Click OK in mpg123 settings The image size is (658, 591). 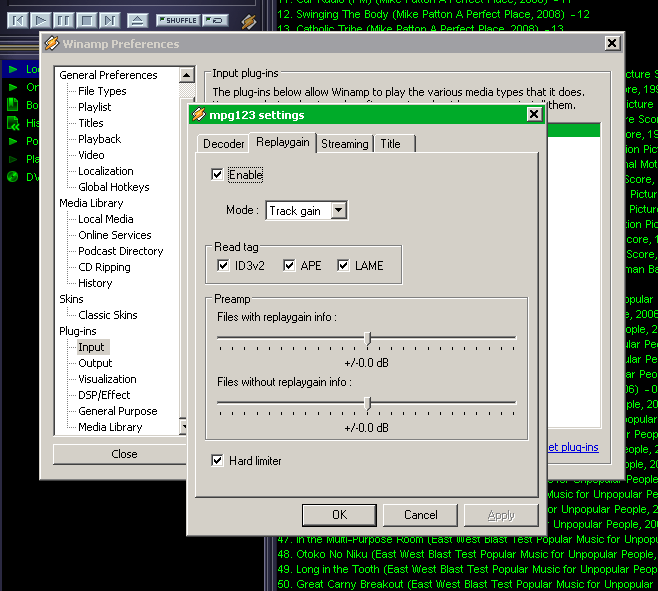click(339, 515)
